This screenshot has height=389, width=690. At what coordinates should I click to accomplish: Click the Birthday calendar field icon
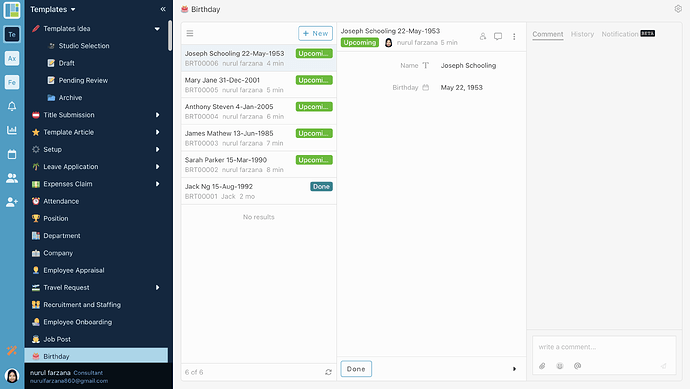point(426,88)
